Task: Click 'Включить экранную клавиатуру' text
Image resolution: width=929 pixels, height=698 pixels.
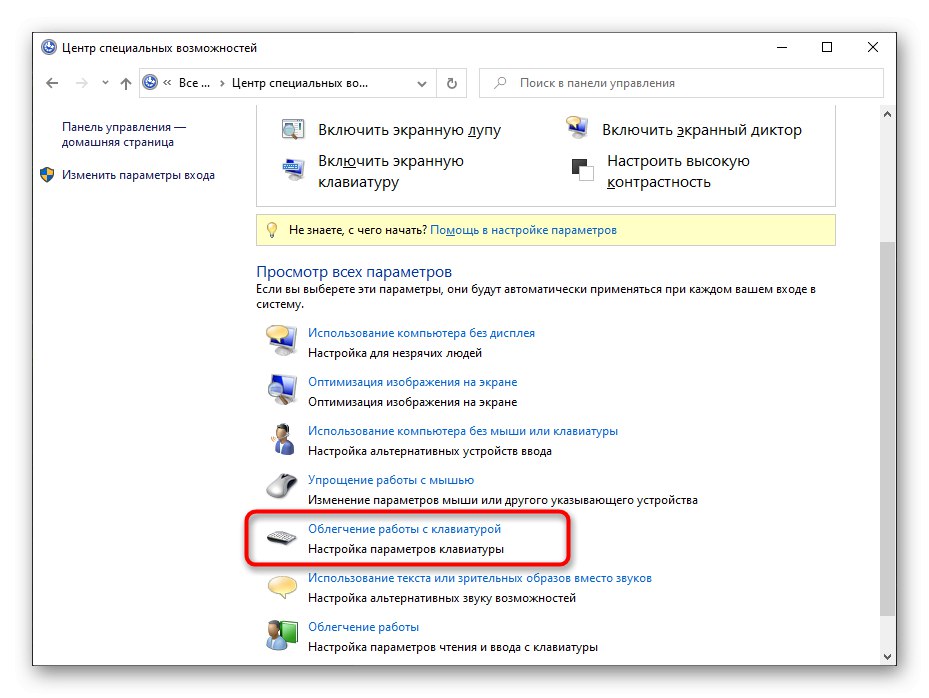Action: tap(390, 171)
